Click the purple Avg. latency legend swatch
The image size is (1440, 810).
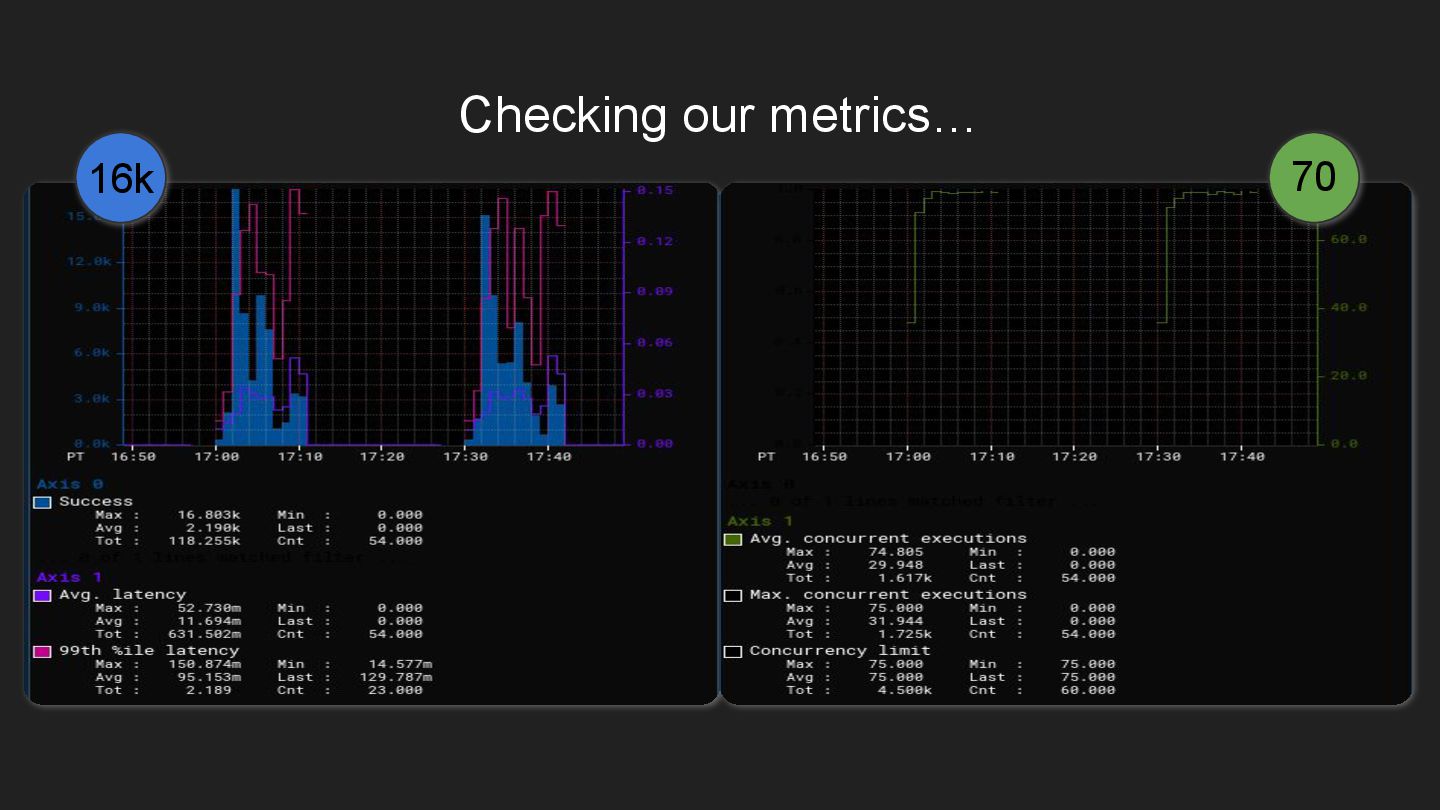point(42,595)
